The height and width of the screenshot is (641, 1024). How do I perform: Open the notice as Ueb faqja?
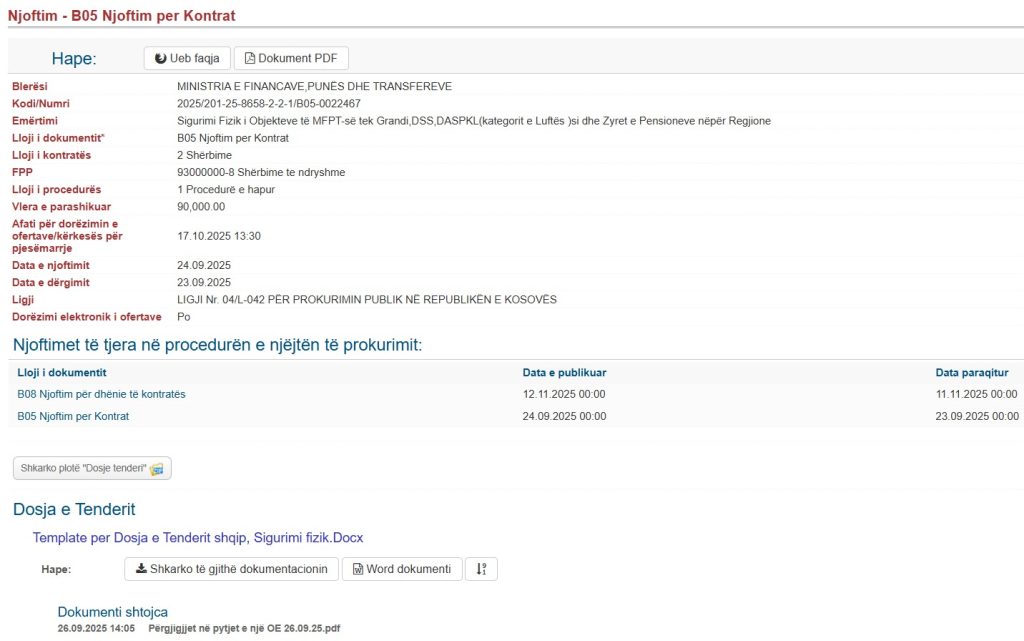pyautogui.click(x=188, y=58)
